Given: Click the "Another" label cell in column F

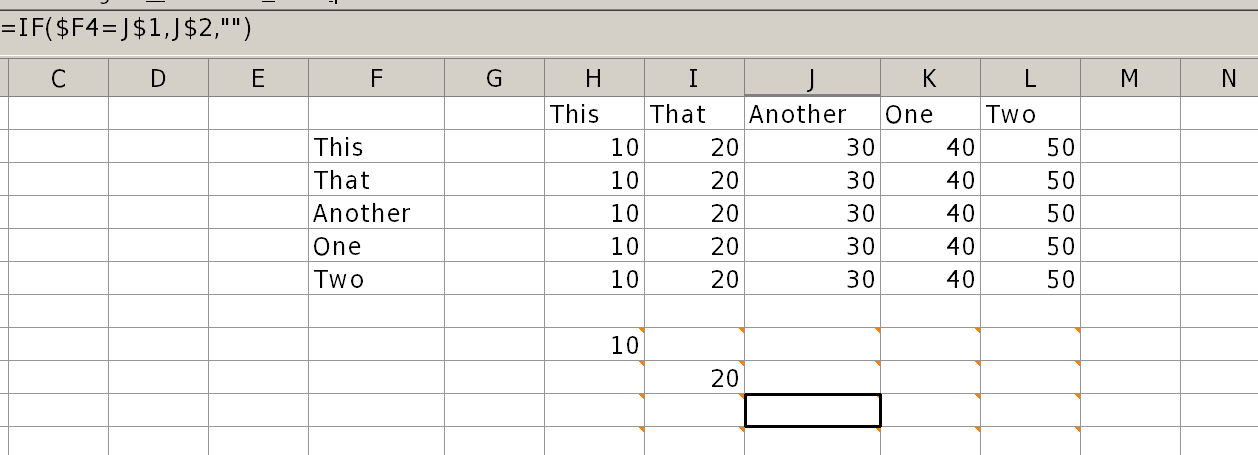Looking at the screenshot, I should [376, 213].
